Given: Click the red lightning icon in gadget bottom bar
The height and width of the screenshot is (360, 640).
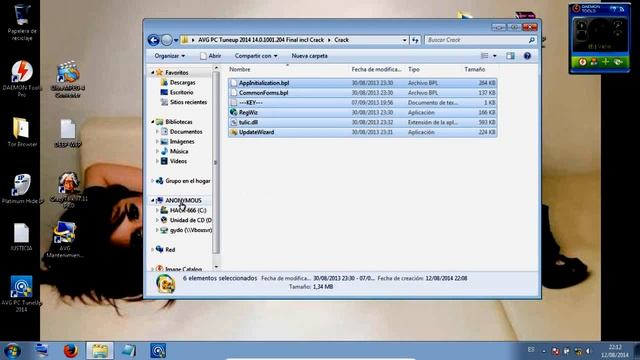Looking at the screenshot, I should tap(582, 62).
